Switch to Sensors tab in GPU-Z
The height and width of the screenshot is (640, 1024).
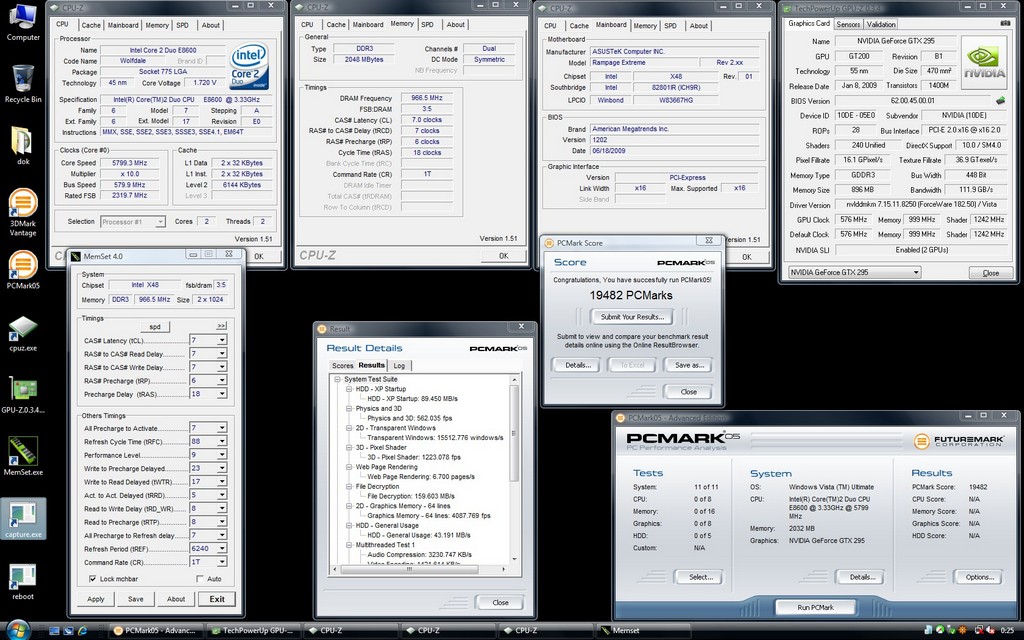click(848, 24)
